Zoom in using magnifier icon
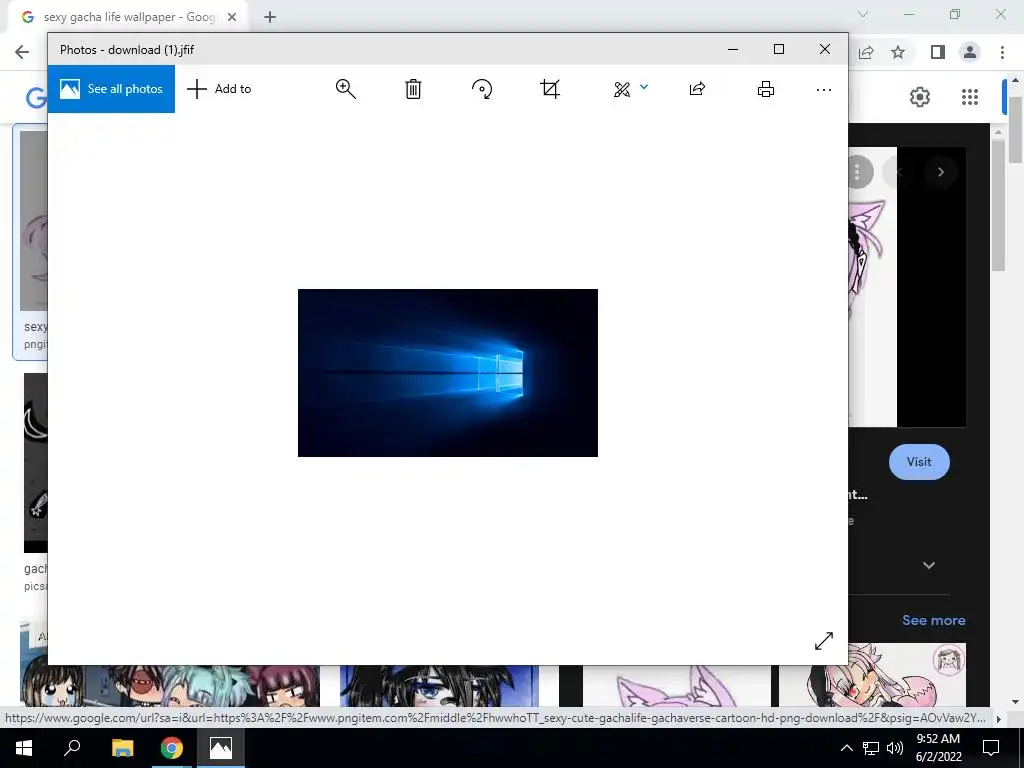 point(345,89)
